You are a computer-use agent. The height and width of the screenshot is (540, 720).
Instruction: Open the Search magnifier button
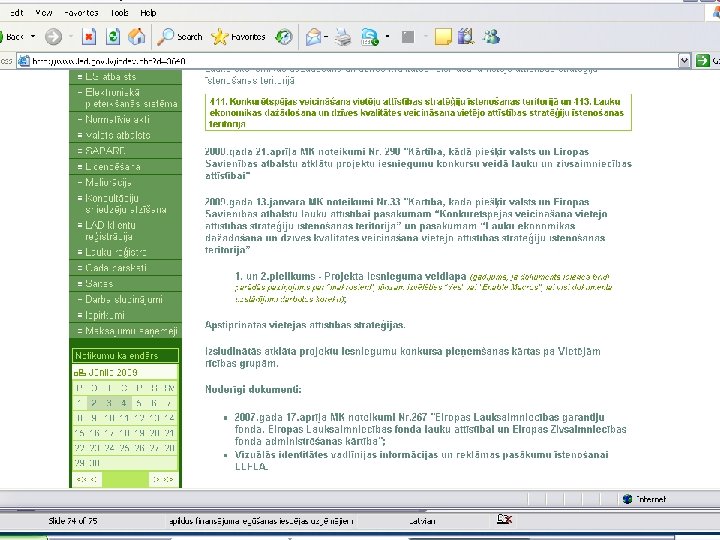coord(180,37)
